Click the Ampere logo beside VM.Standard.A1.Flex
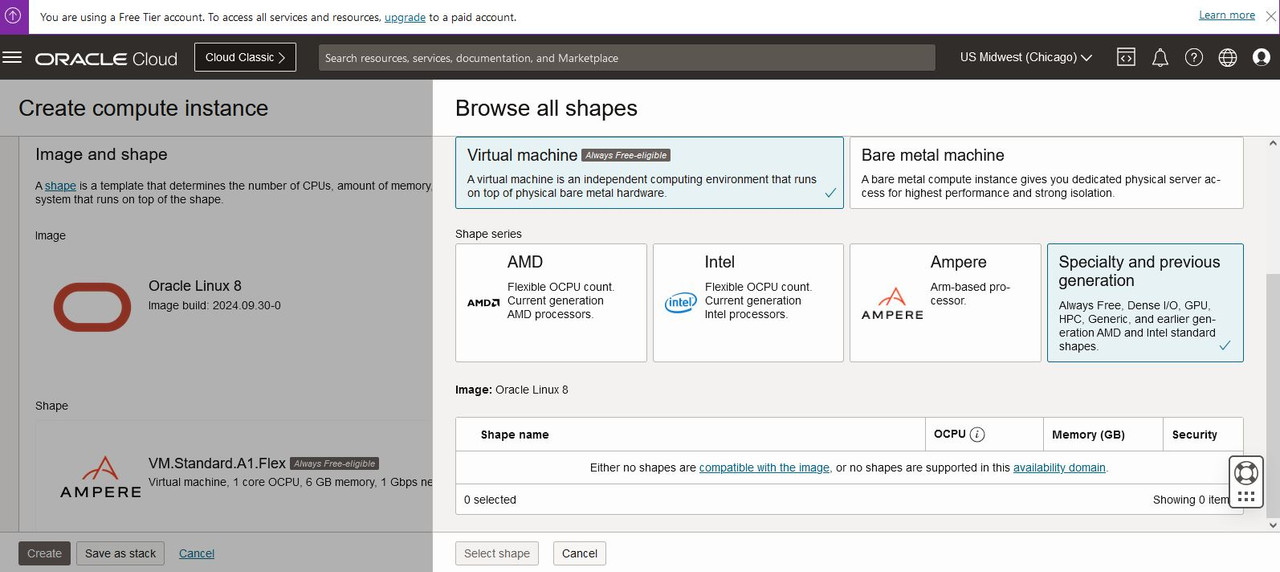This screenshot has height=572, width=1280. (x=100, y=477)
